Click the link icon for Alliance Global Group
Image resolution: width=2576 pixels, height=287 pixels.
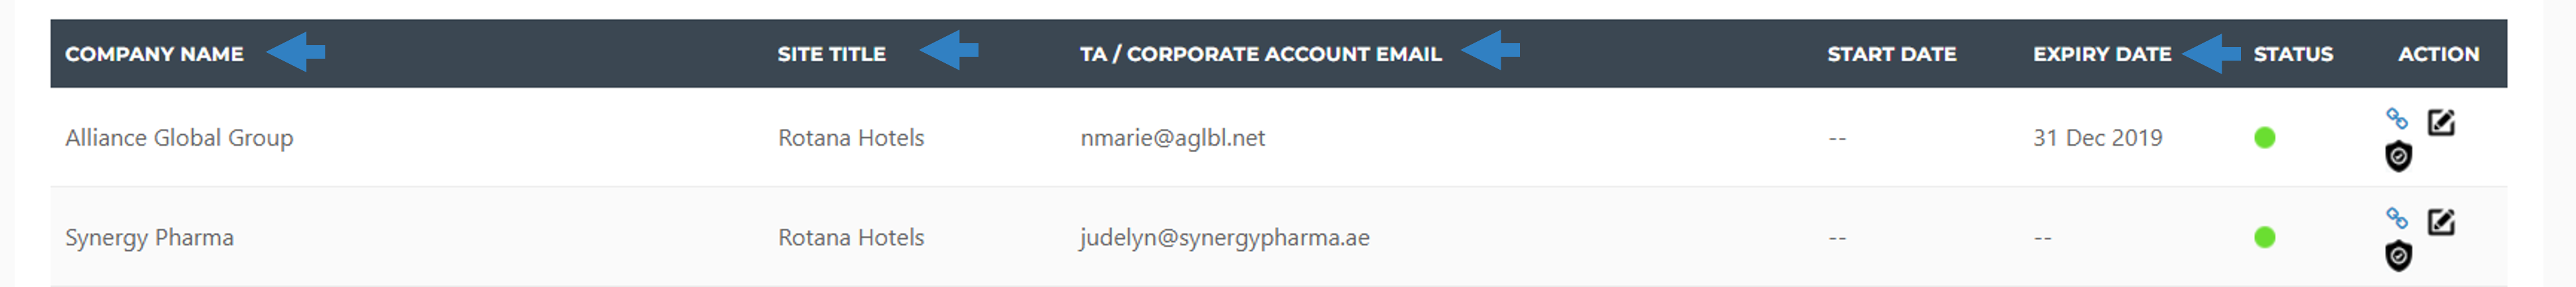2396,119
